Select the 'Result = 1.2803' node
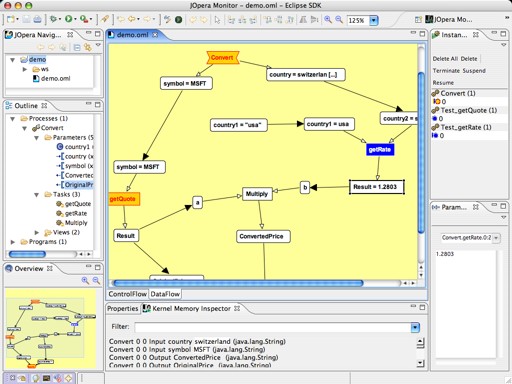The width and height of the screenshot is (512, 384). [377, 187]
